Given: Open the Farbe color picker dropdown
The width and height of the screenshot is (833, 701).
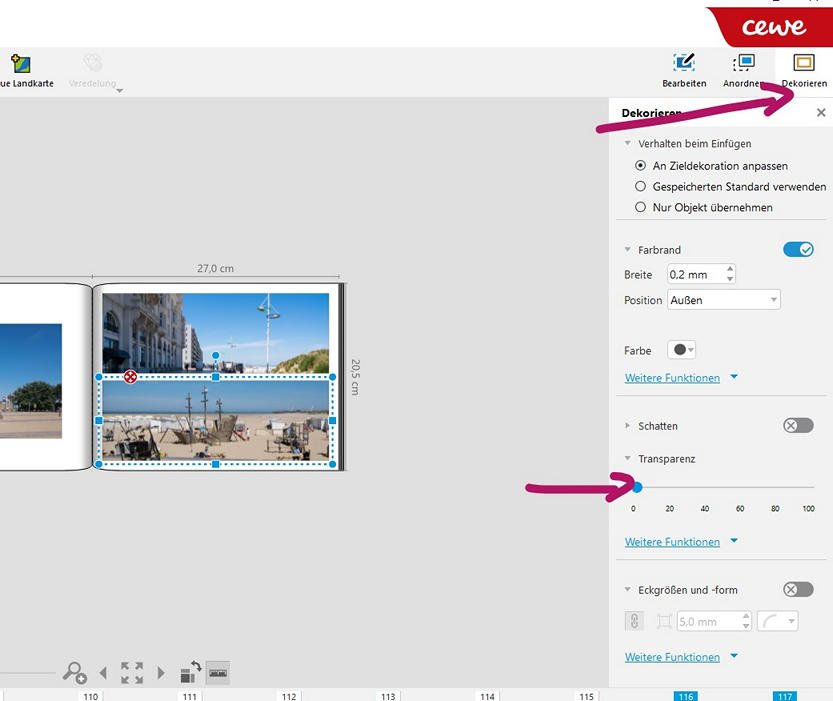Looking at the screenshot, I should coord(684,350).
